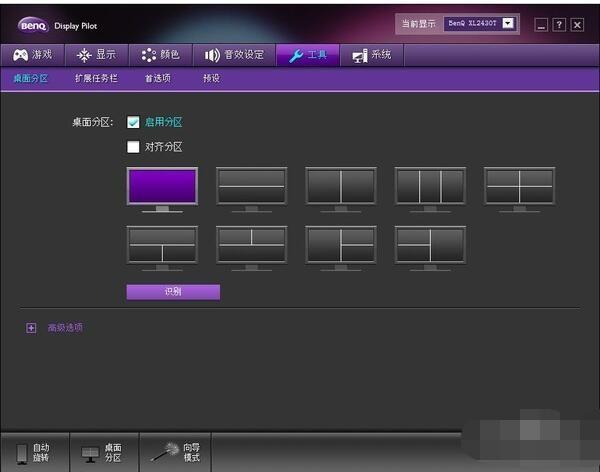Open help via the question mark icon
Screen dimensions: 600x472
(x=559, y=25)
